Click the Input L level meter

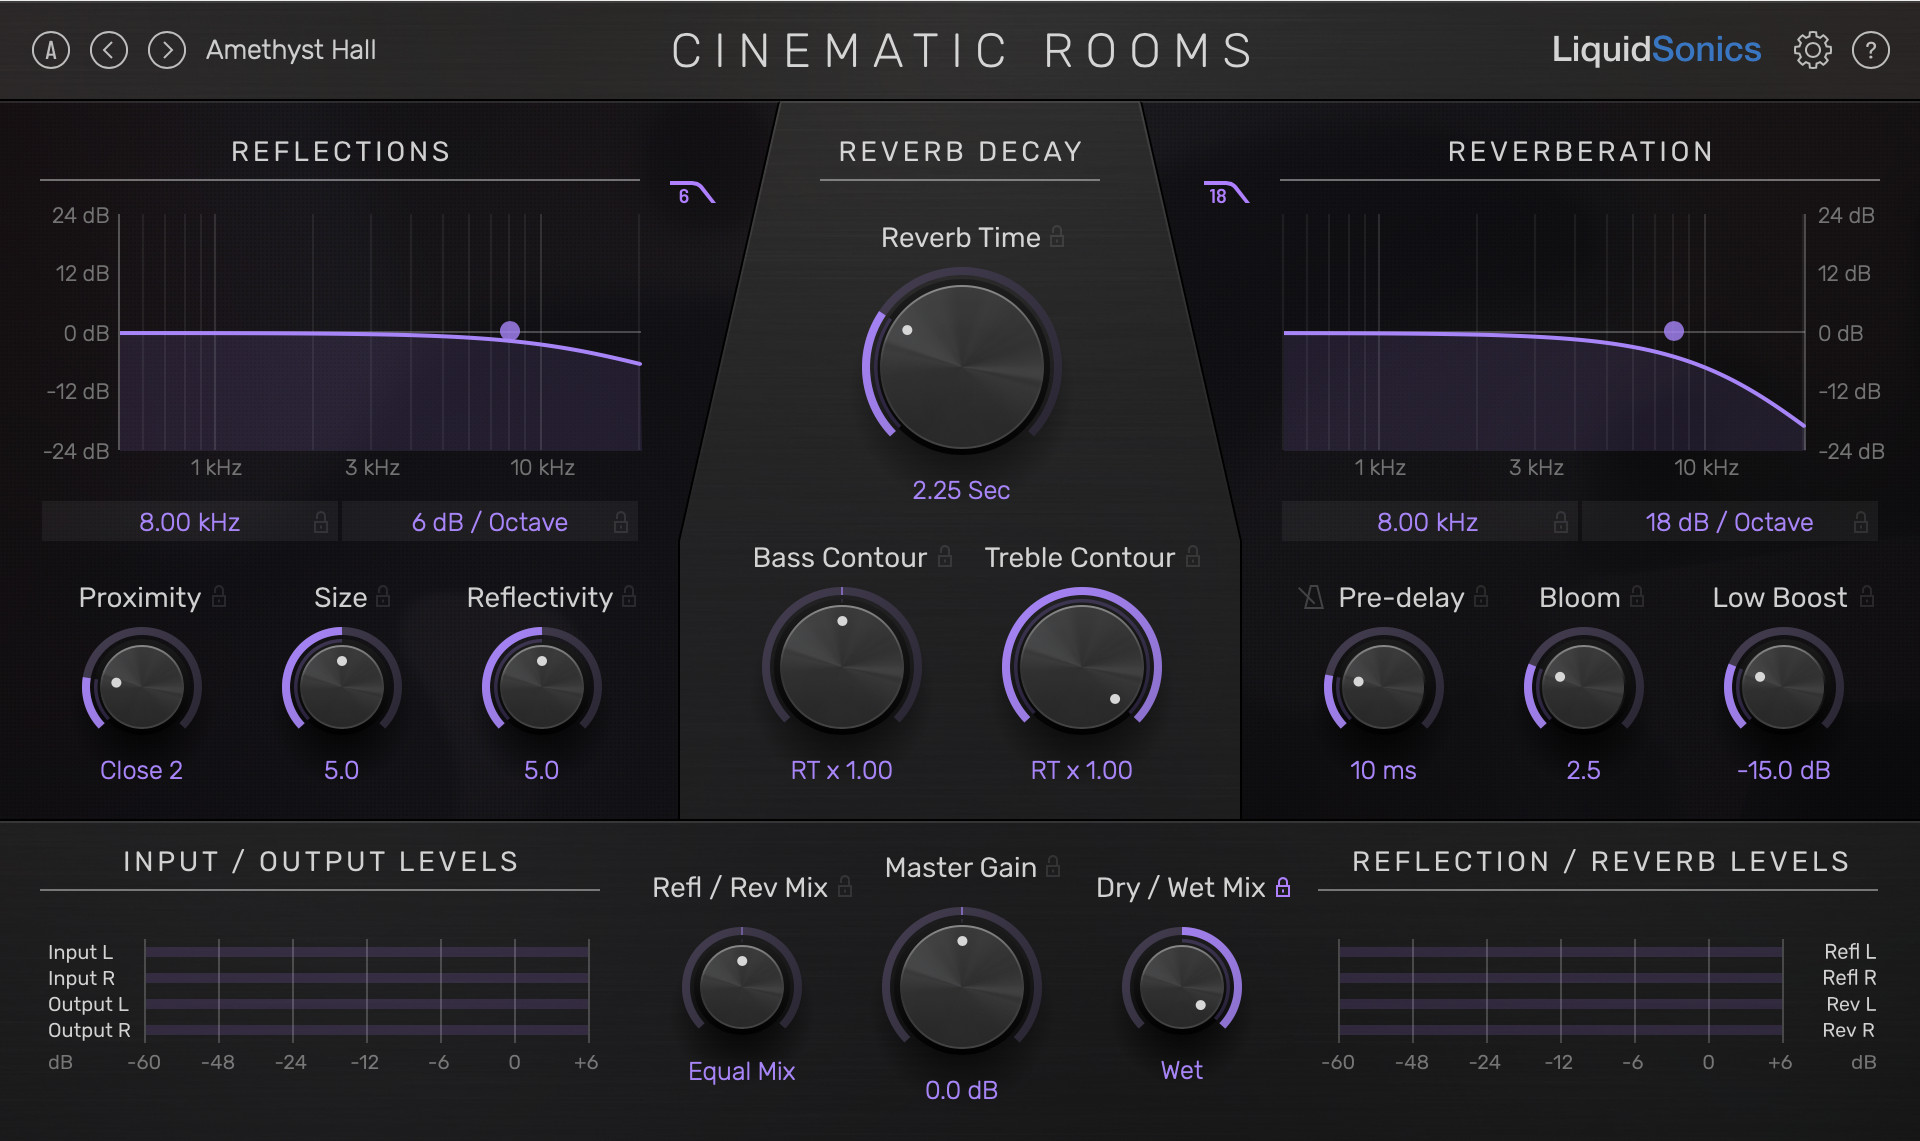(x=367, y=952)
